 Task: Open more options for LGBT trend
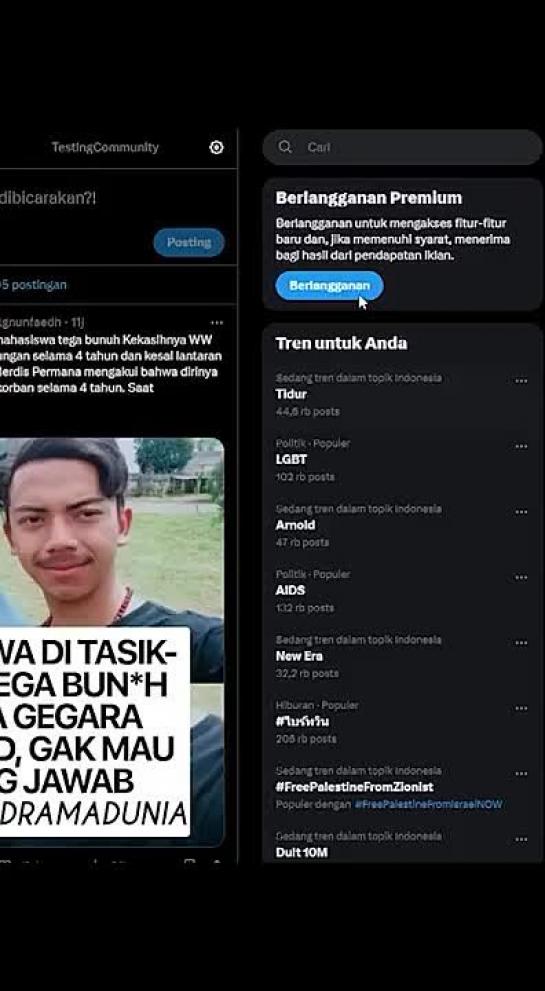click(x=521, y=446)
